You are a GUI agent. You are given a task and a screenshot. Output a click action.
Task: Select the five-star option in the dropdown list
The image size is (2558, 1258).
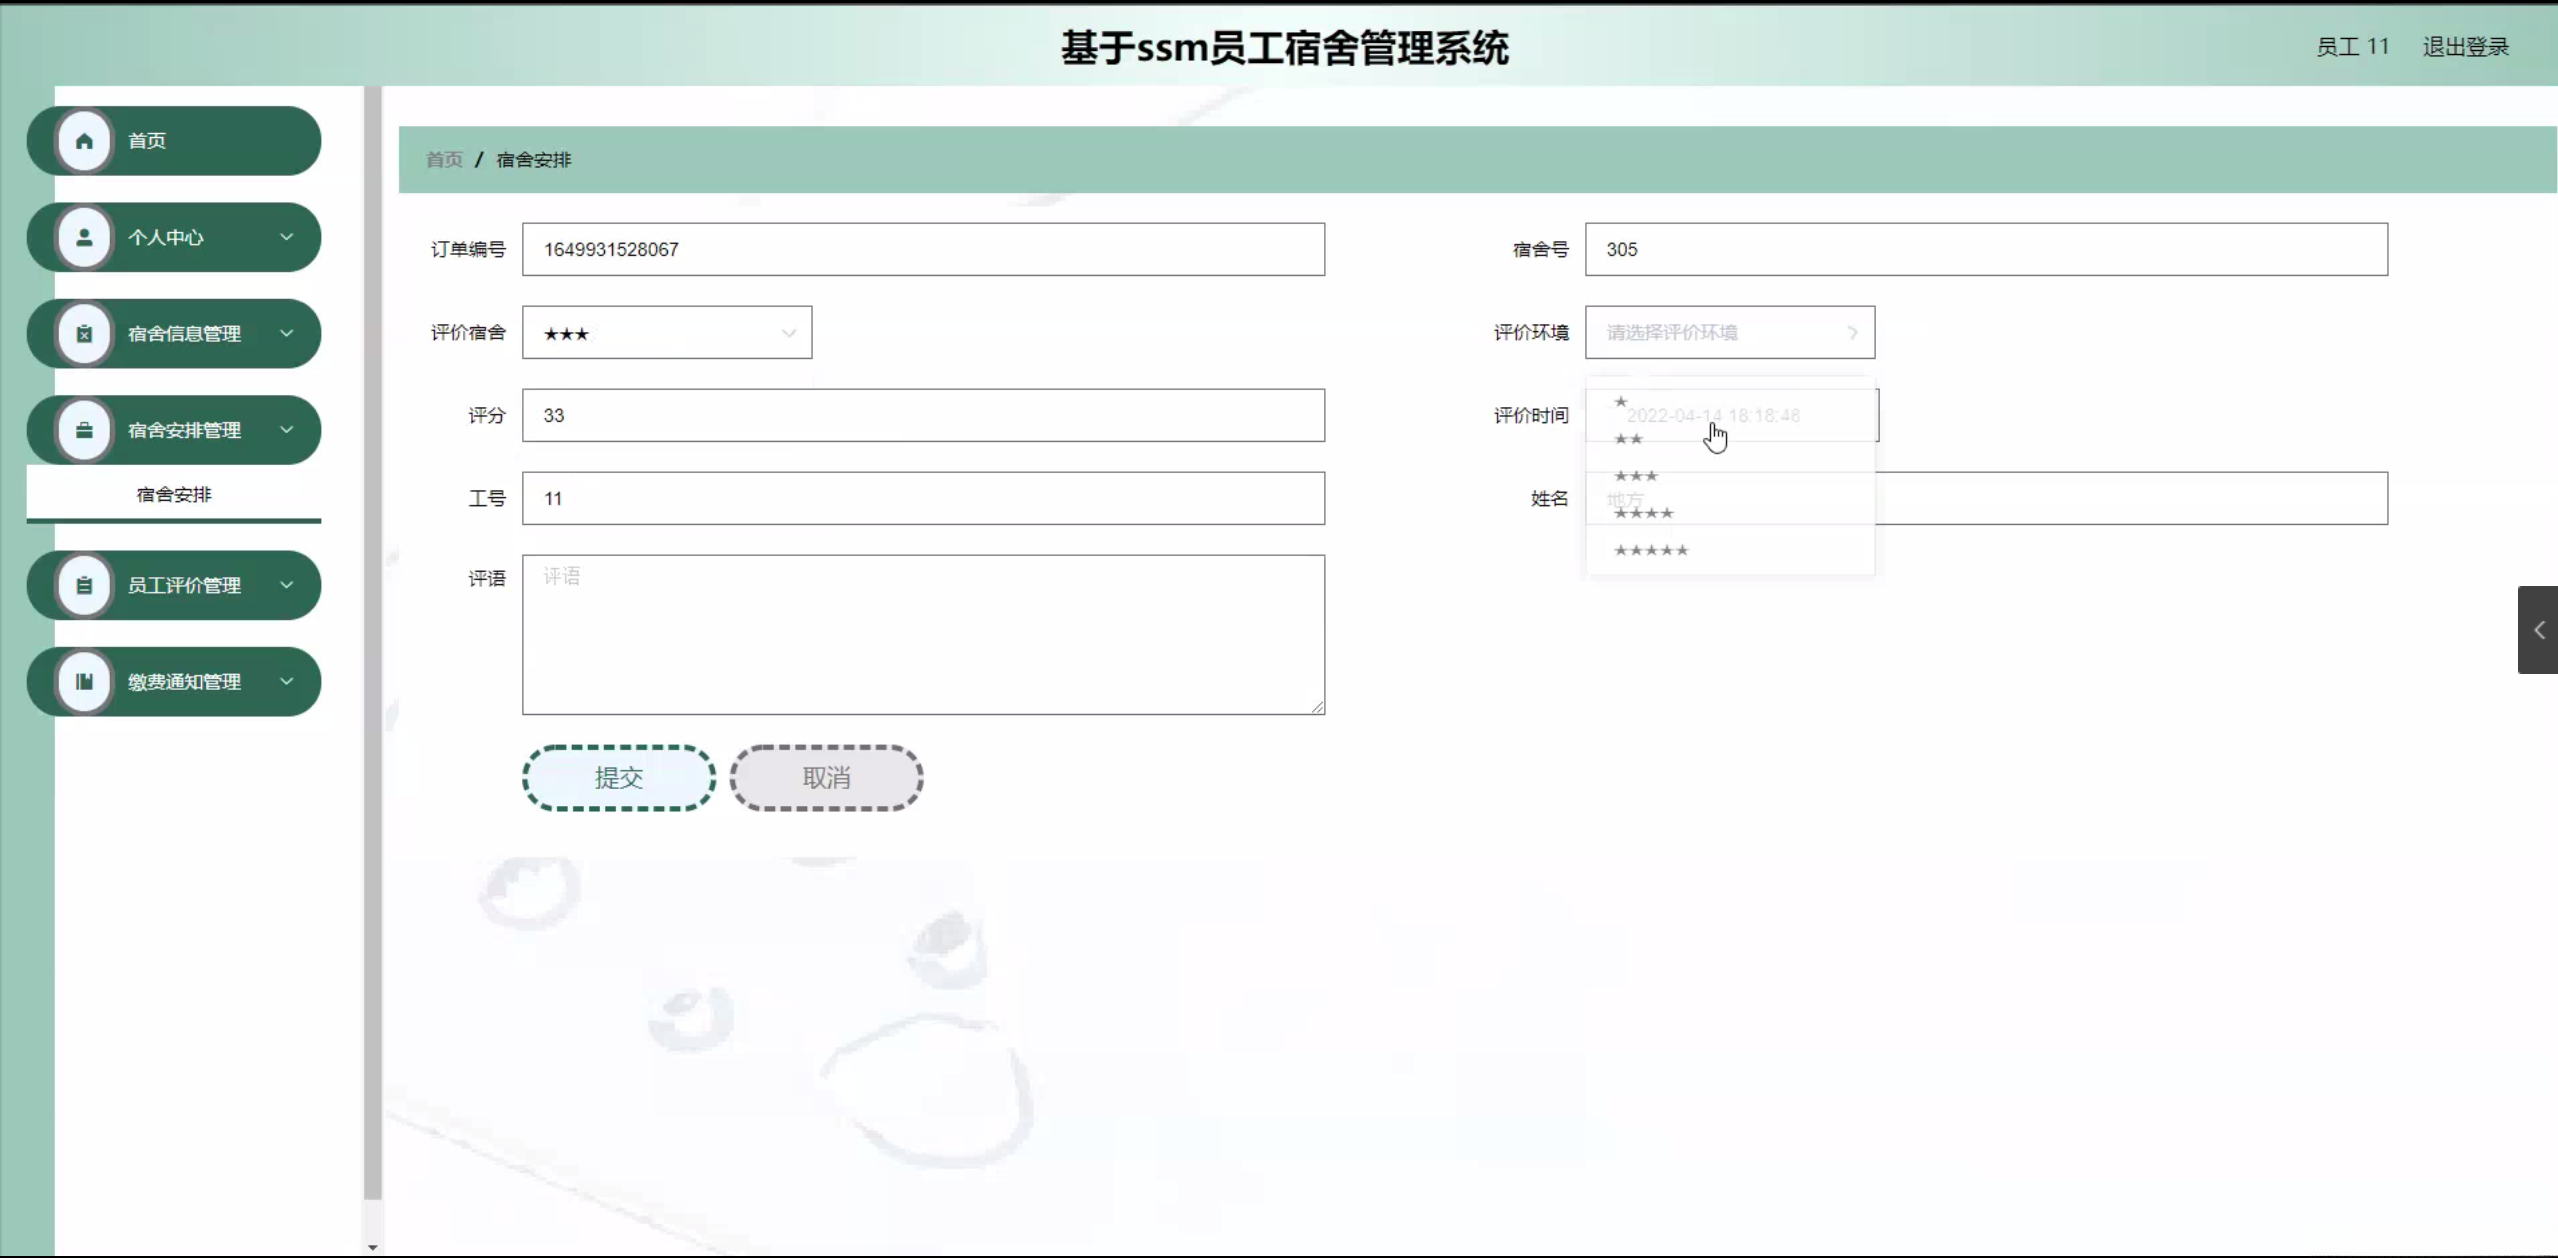click(x=1651, y=551)
